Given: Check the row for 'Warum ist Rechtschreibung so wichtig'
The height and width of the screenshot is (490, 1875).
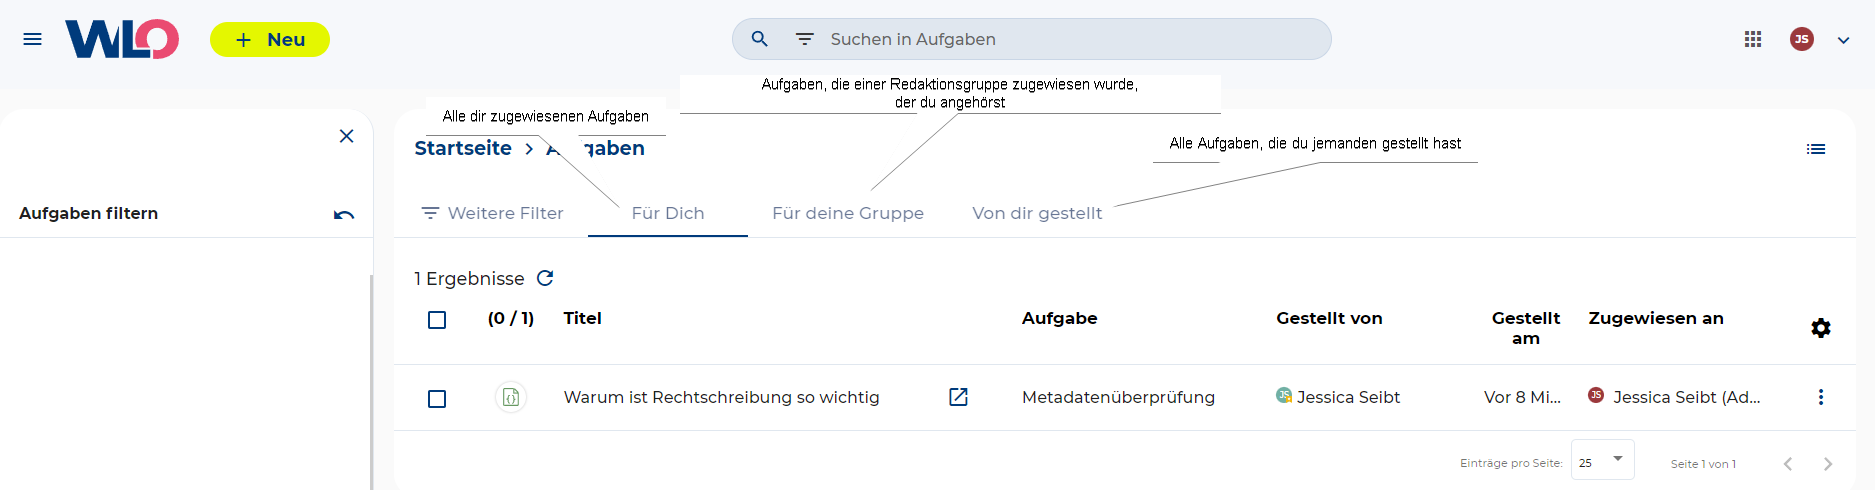Looking at the screenshot, I should coord(437,399).
